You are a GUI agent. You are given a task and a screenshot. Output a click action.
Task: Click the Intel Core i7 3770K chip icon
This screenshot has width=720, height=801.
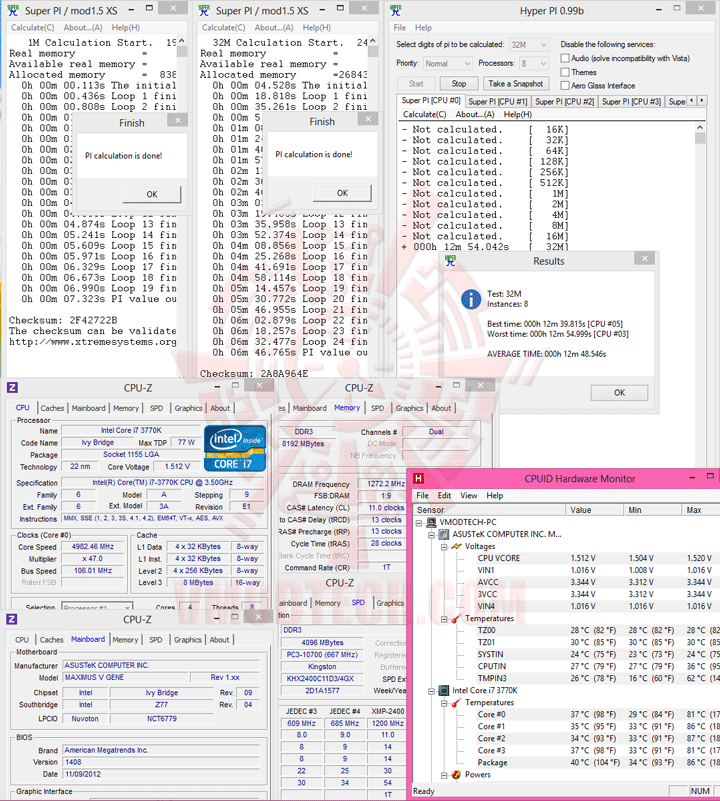coord(444,691)
